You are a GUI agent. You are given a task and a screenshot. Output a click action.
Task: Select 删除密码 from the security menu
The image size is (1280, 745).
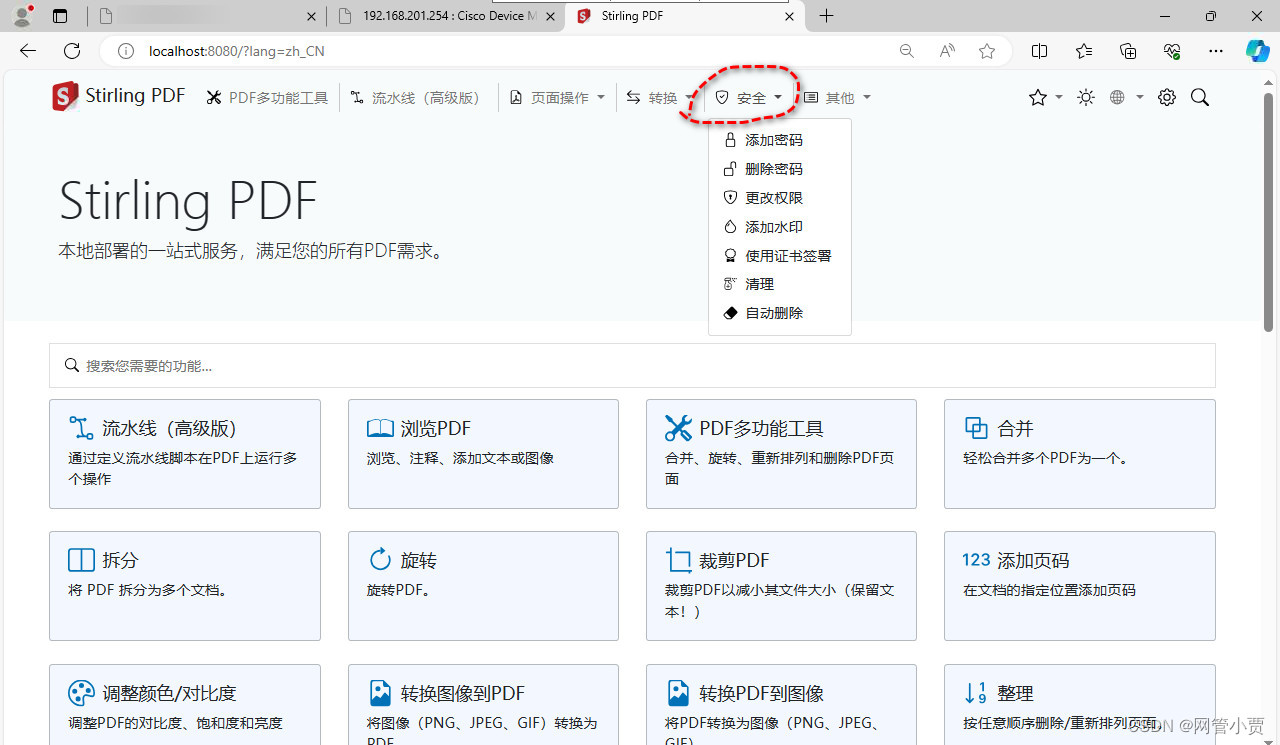pyautogui.click(x=780, y=169)
